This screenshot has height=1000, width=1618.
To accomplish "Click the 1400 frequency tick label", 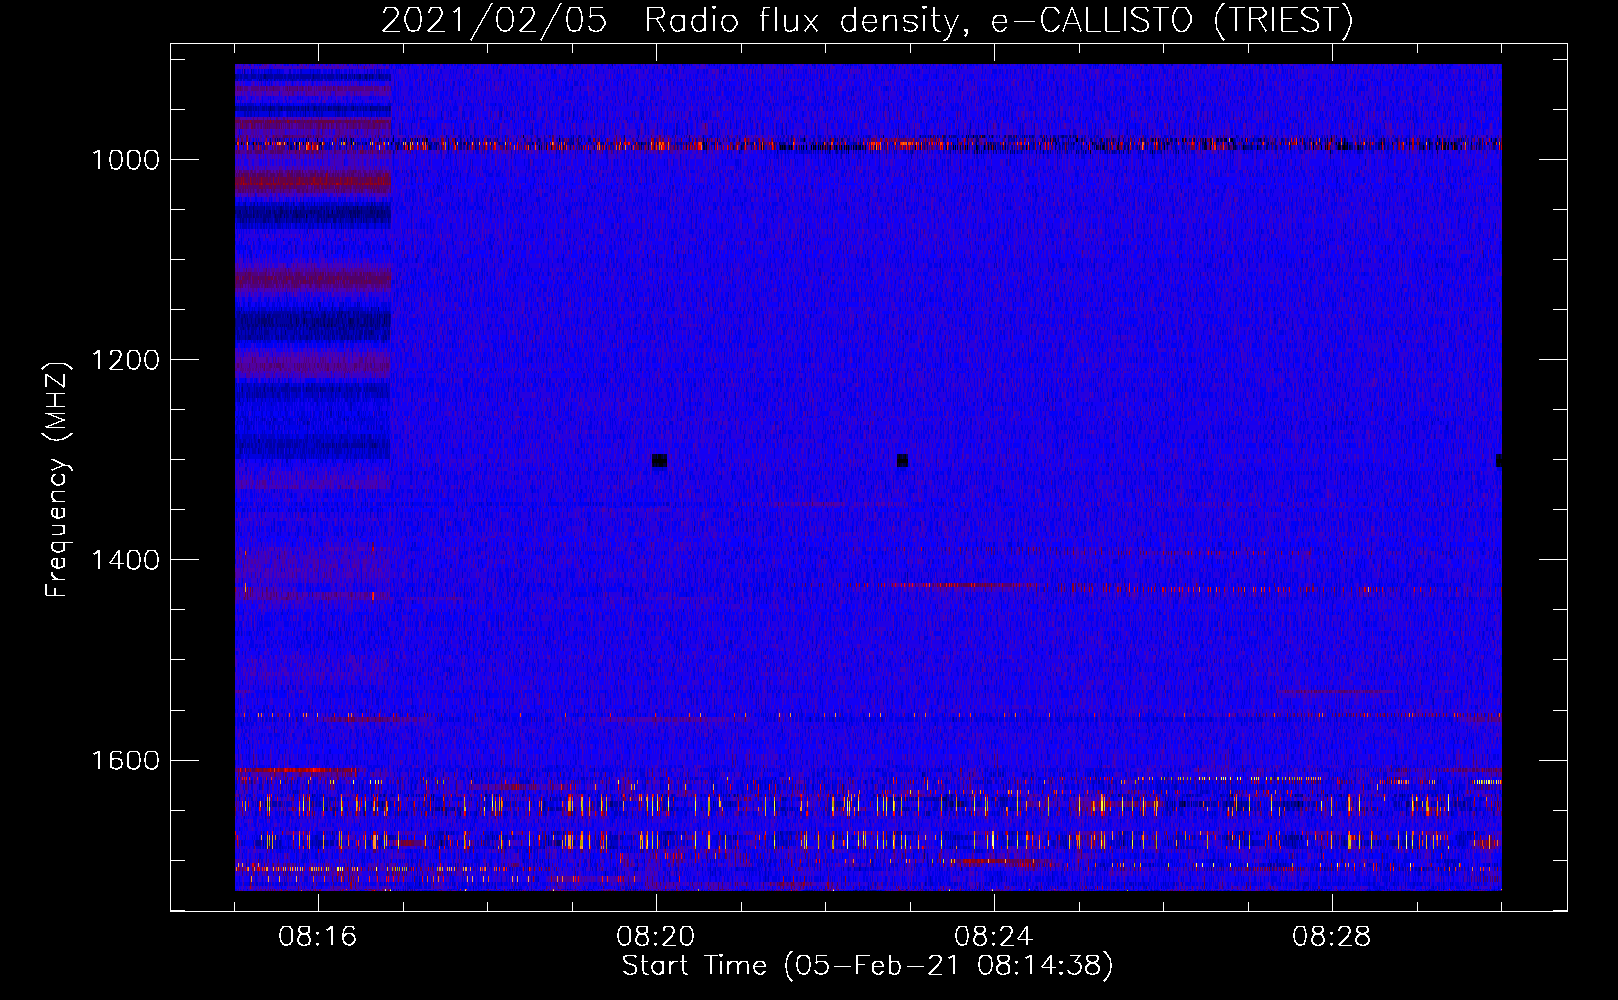I will pyautogui.click(x=125, y=560).
